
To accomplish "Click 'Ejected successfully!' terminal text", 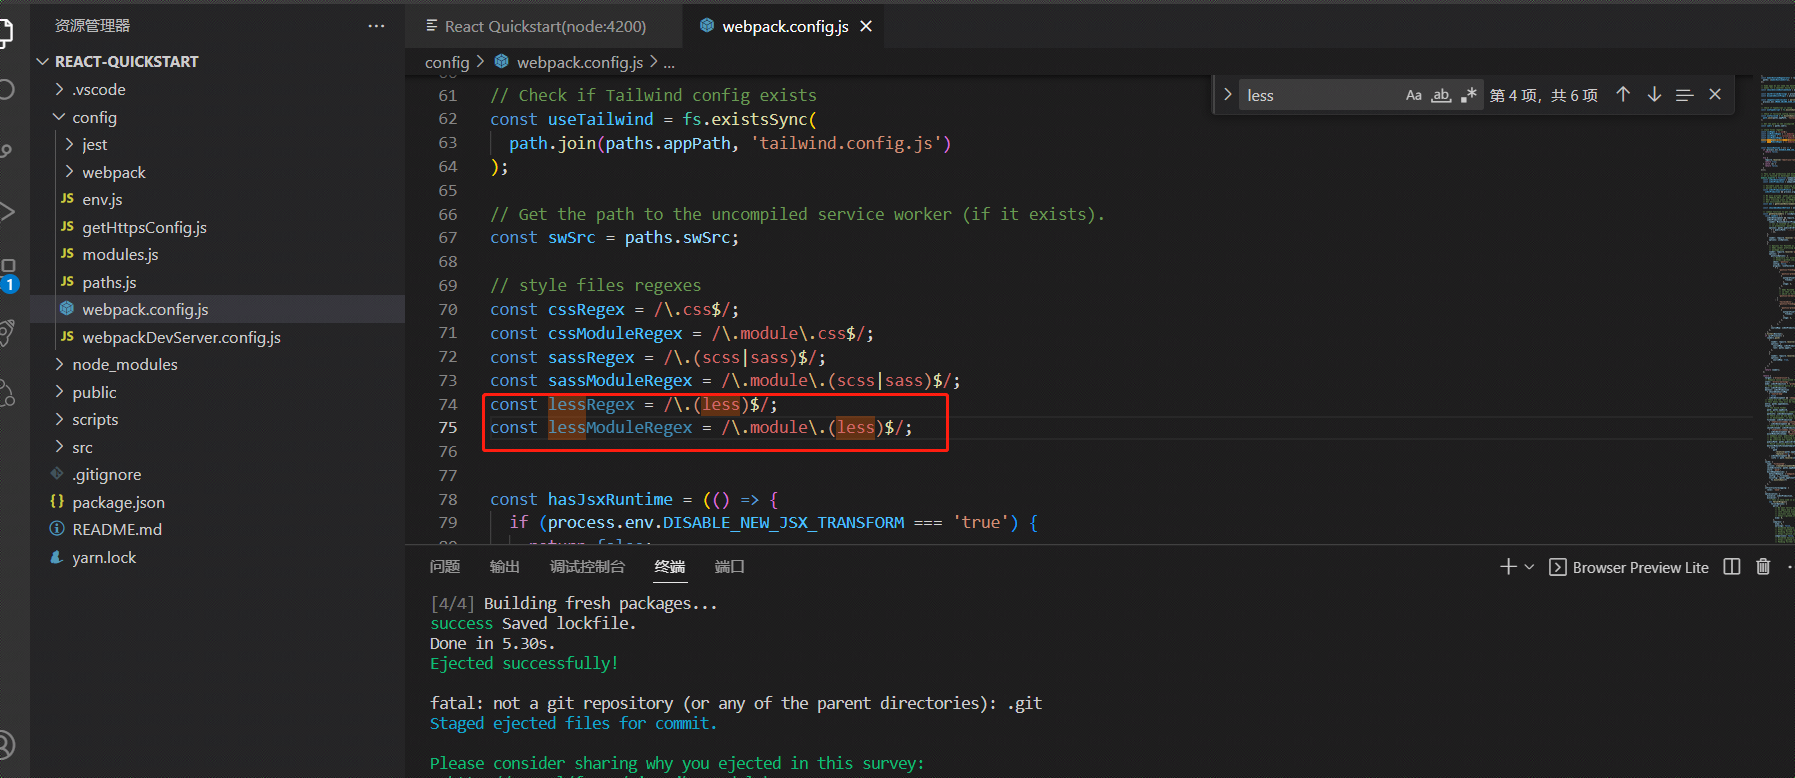I will click(x=524, y=663).
